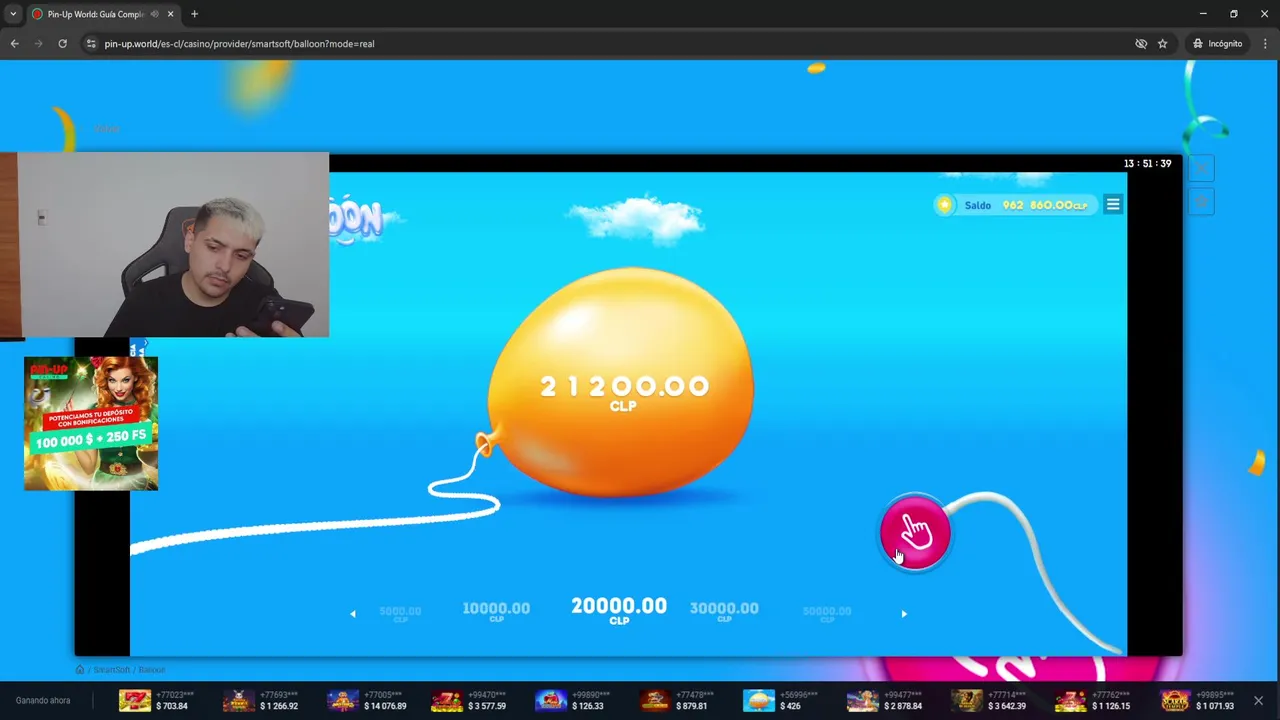Click the pink hand inflate button
Screen dimensions: 1280x720
915,532
